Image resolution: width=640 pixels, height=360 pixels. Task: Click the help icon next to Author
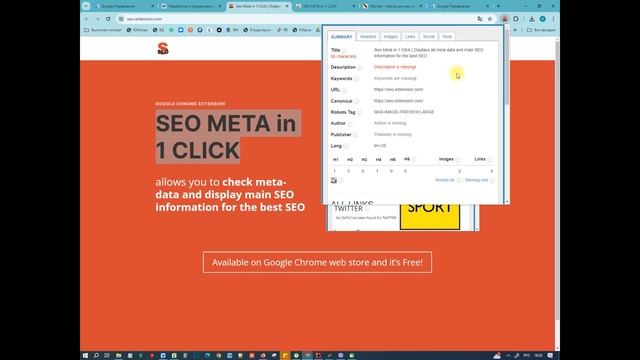point(349,123)
